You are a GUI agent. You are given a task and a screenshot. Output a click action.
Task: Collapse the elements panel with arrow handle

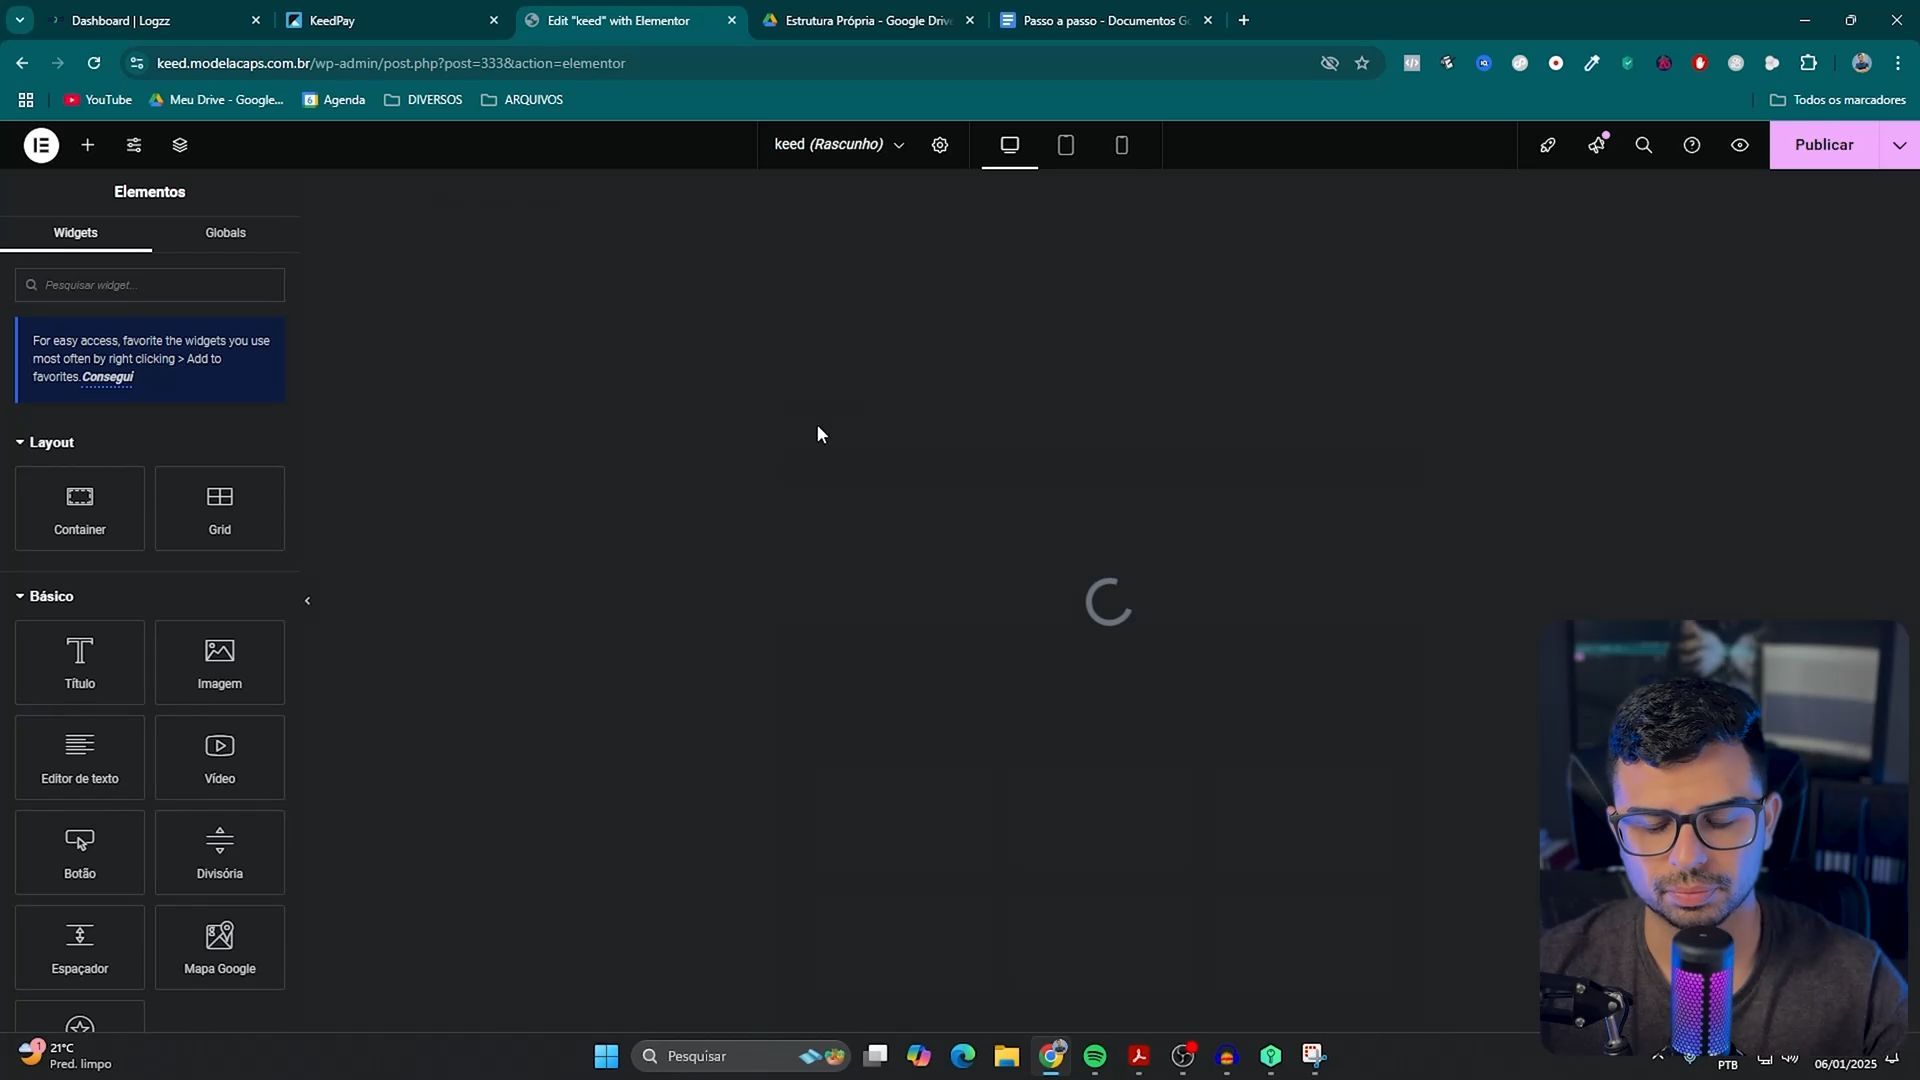[307, 601]
